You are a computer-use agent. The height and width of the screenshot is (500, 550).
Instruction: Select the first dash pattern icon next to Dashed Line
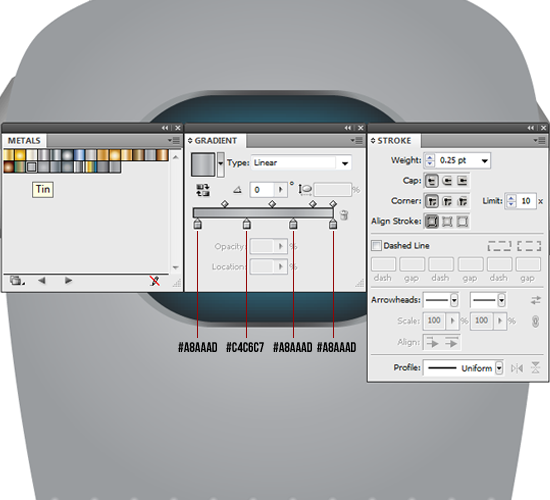[499, 246]
